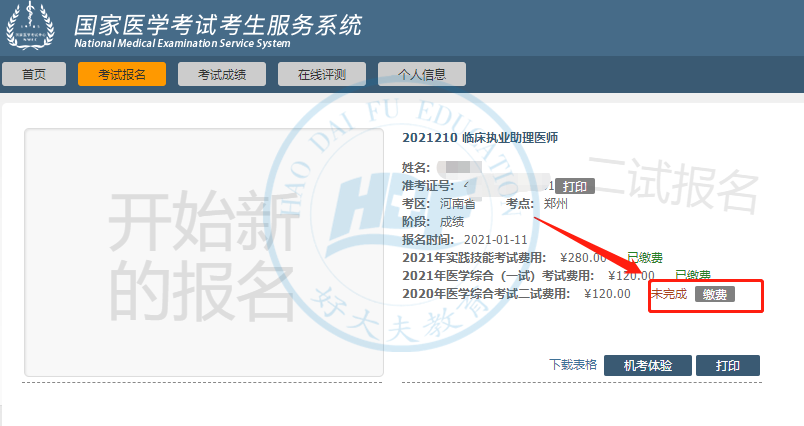This screenshot has width=804, height=426.
Task: Click 已缴费 beside 医学综合（一试）费用
Action: coord(693,275)
